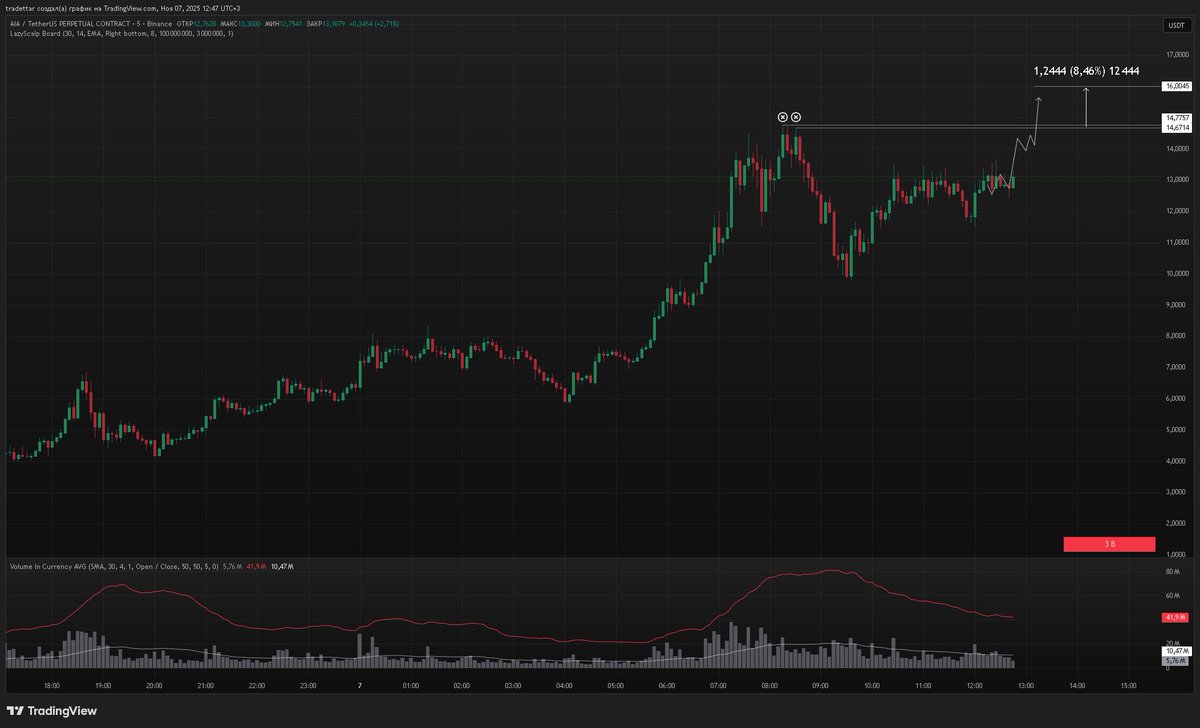This screenshot has width=1200, height=728.
Task: Click the 04:00 time axis label
Action: pos(564,686)
